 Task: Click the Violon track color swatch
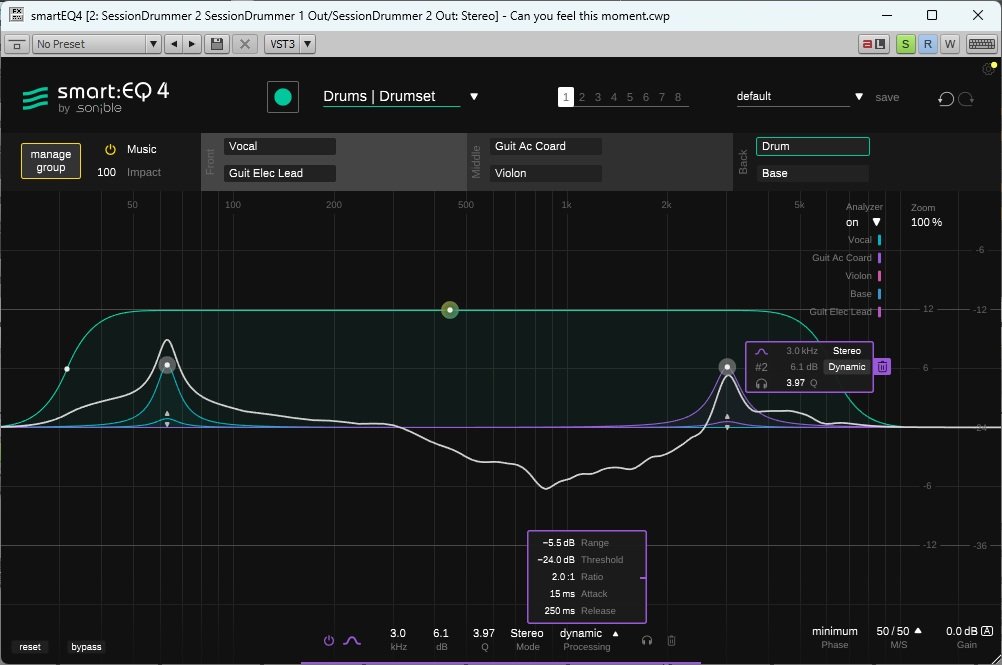[x=879, y=276]
